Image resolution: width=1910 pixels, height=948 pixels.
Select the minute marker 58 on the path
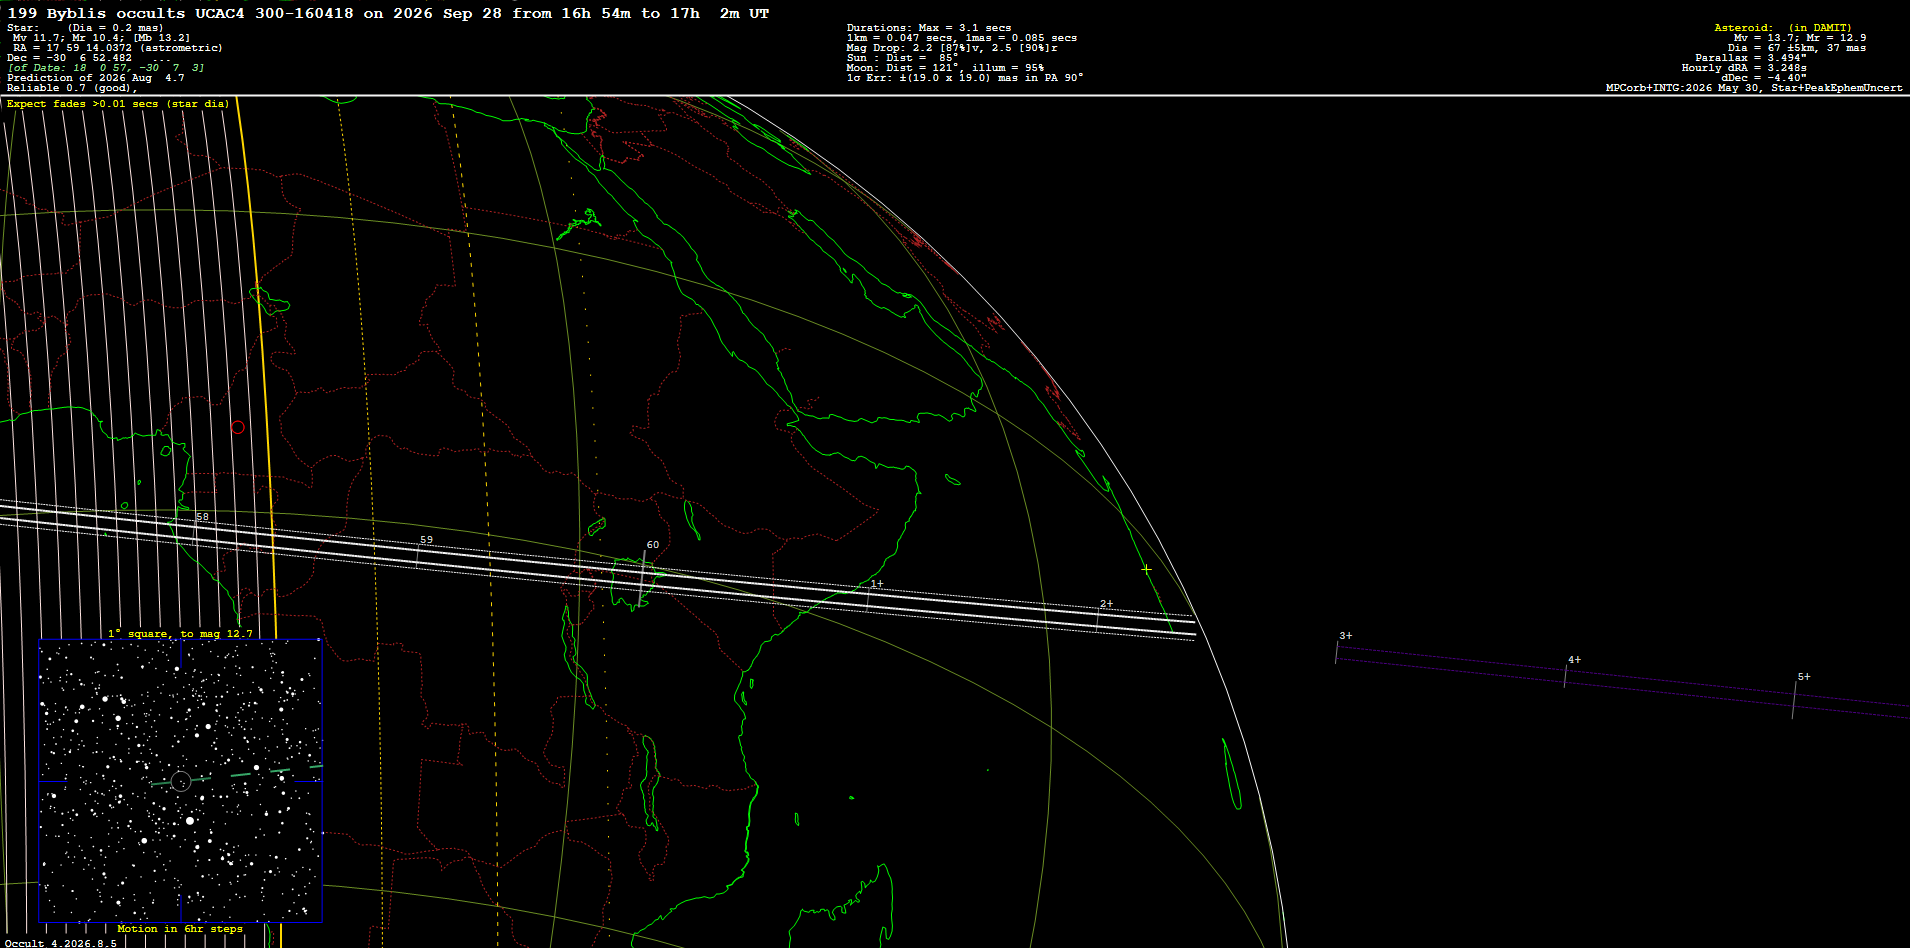tap(202, 517)
